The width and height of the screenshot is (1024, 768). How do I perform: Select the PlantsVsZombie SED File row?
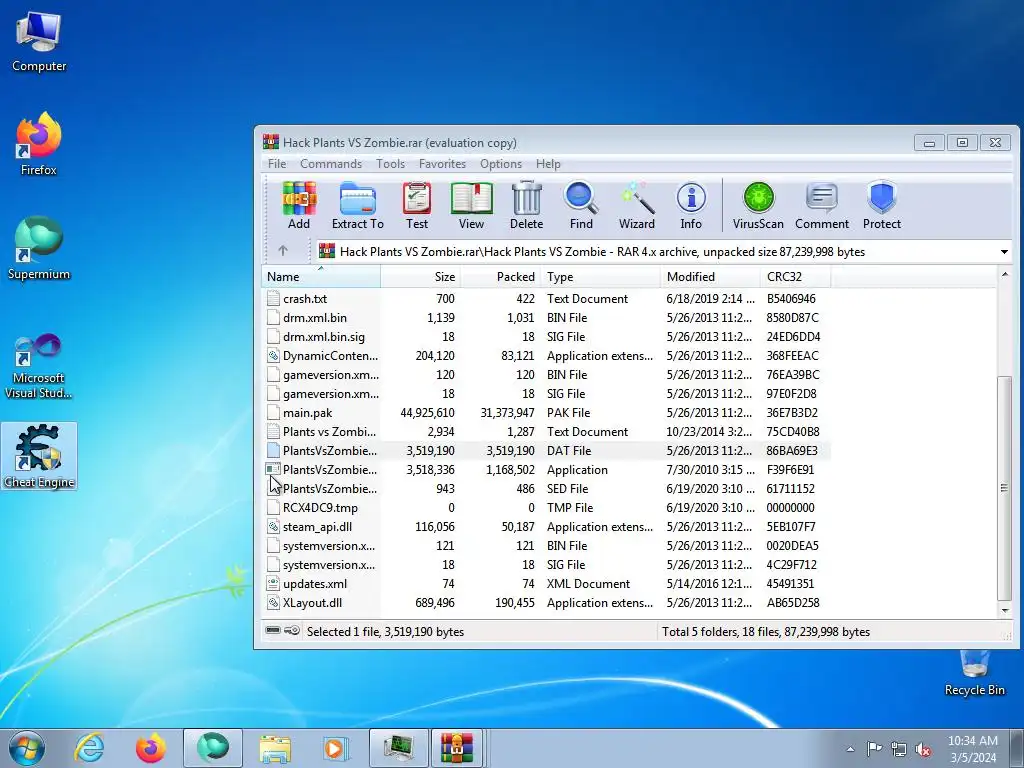tap(546, 488)
